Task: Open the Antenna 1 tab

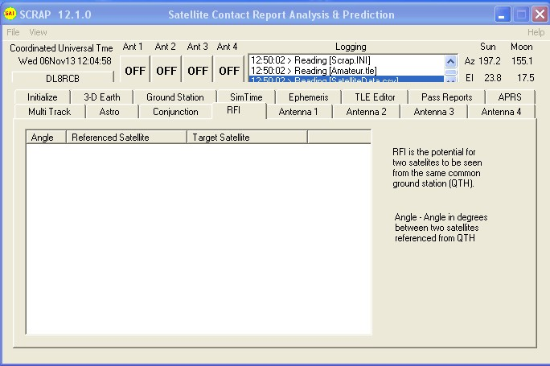Action: (x=298, y=112)
